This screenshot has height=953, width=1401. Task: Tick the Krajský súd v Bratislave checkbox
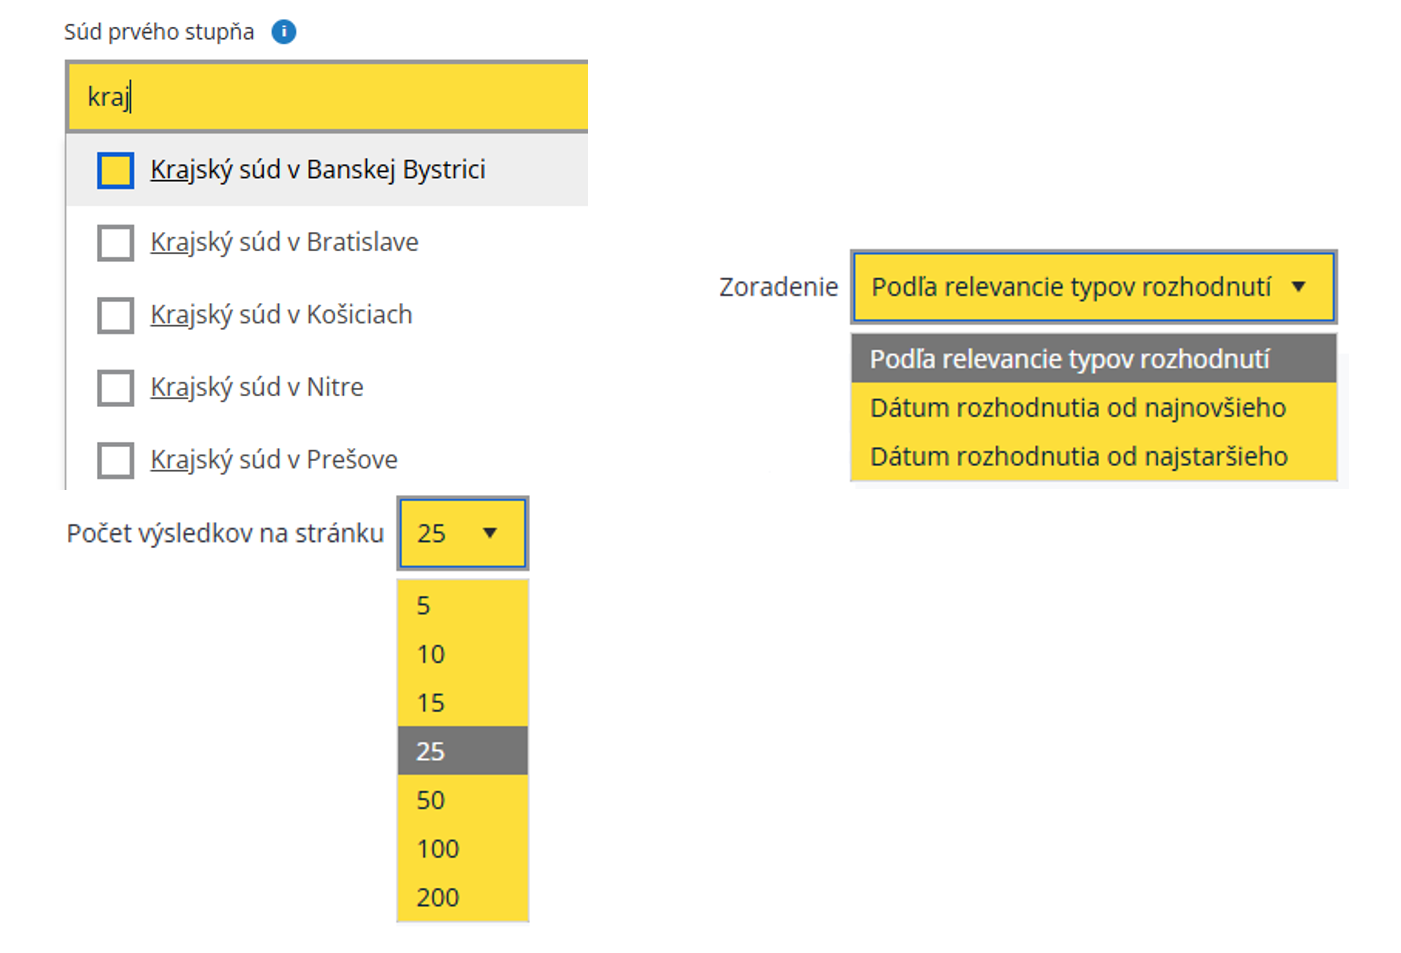[116, 243]
